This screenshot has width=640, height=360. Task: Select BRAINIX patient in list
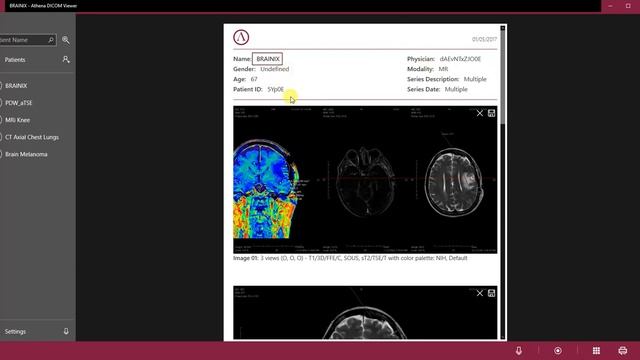pyautogui.click(x=16, y=86)
